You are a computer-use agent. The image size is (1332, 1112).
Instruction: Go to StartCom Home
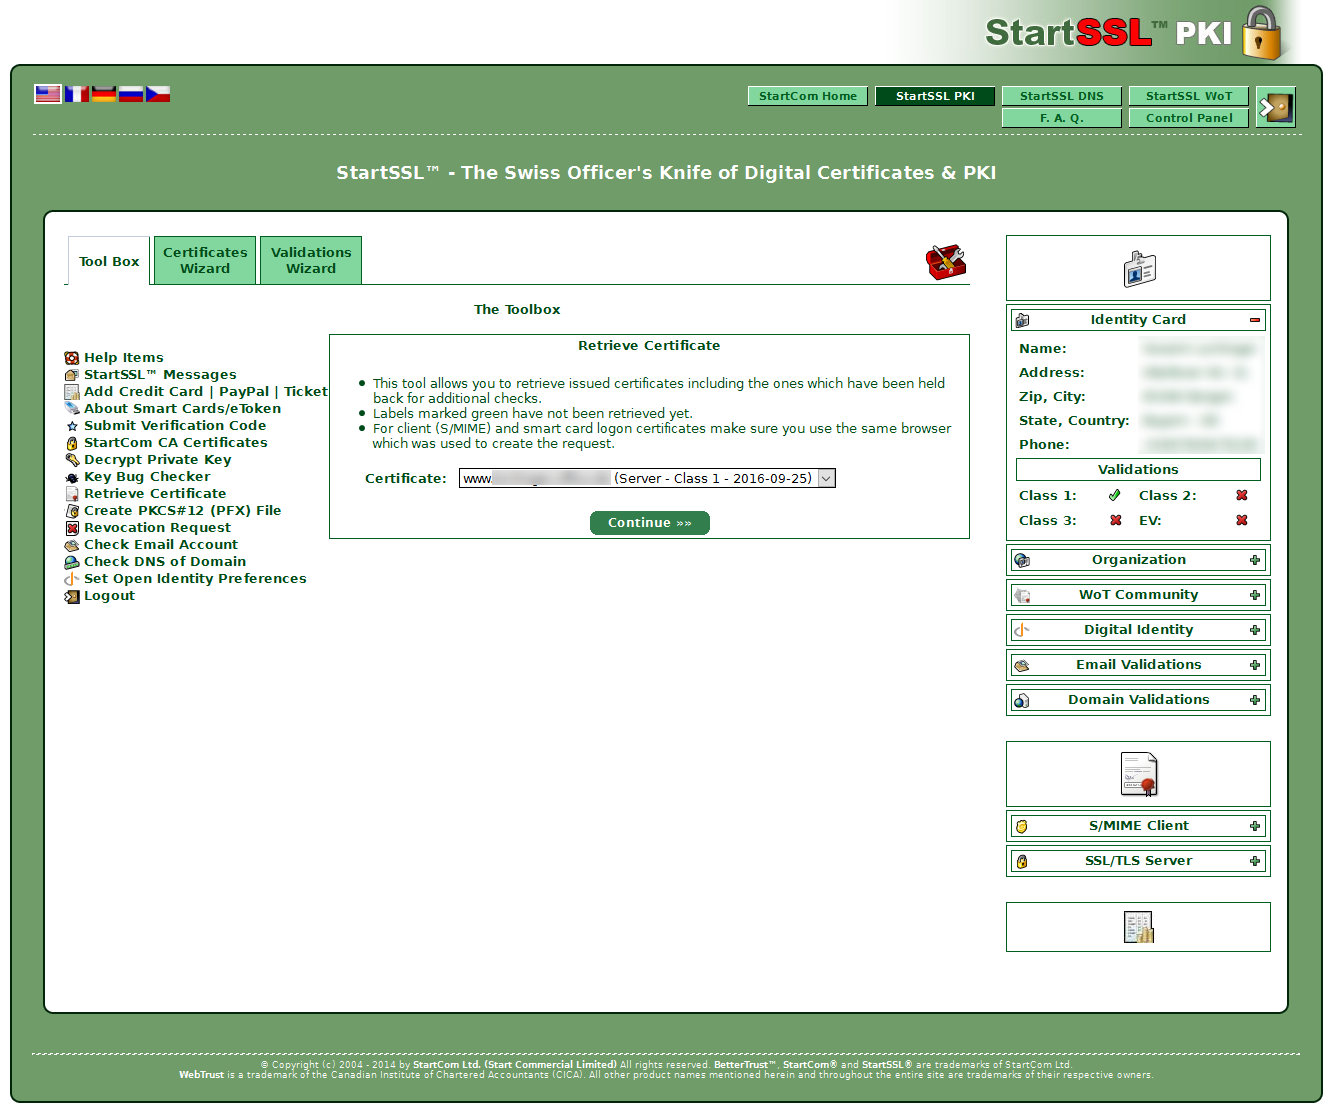pos(808,96)
